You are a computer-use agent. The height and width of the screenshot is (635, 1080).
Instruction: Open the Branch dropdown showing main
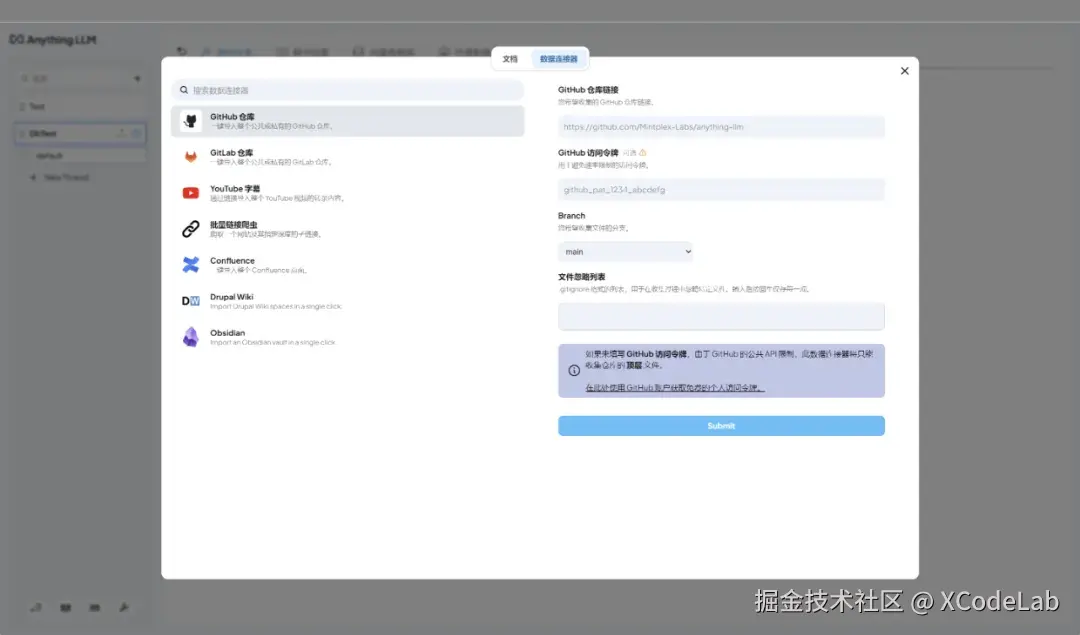[625, 251]
